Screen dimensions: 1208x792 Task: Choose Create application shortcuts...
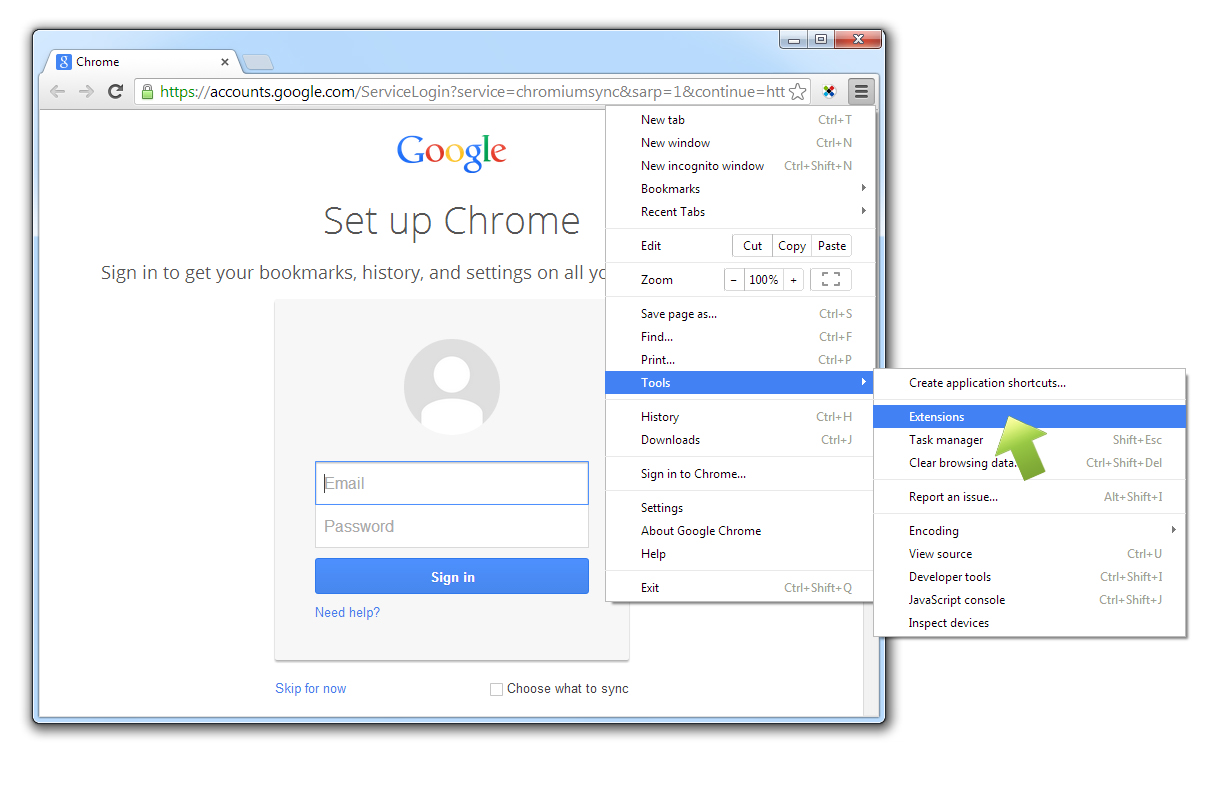tap(1030, 383)
